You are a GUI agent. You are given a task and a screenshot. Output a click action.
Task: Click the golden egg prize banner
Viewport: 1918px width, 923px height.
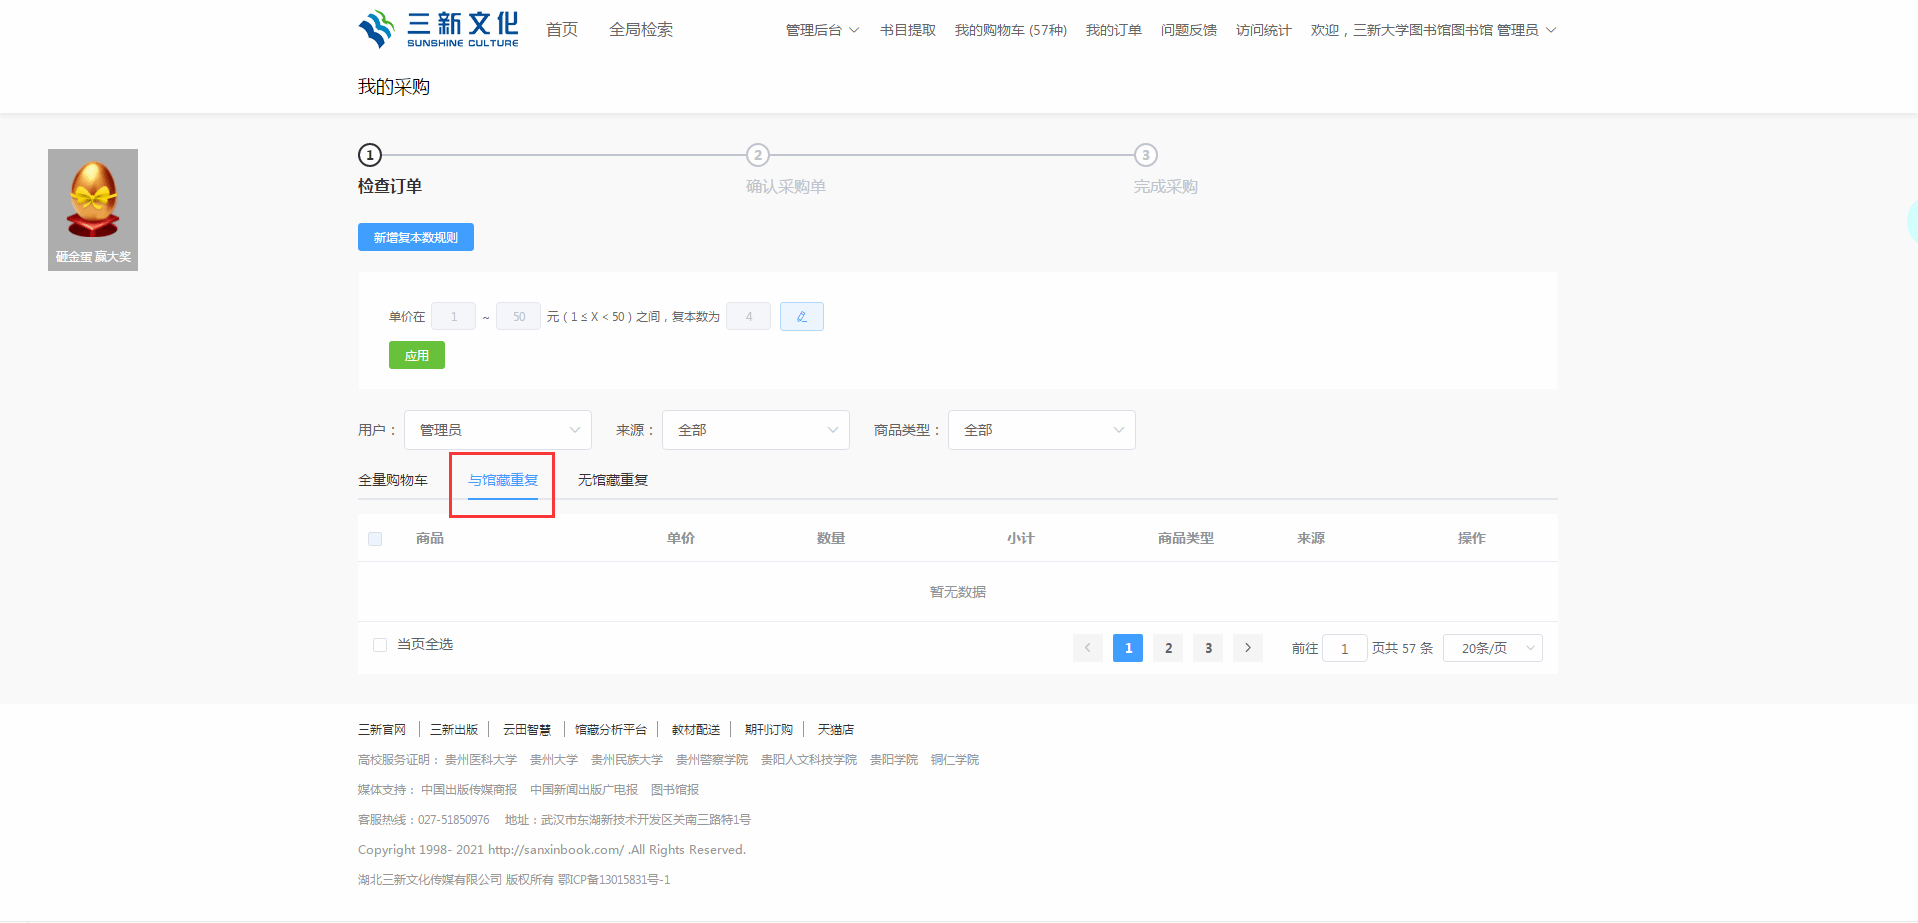pos(93,210)
